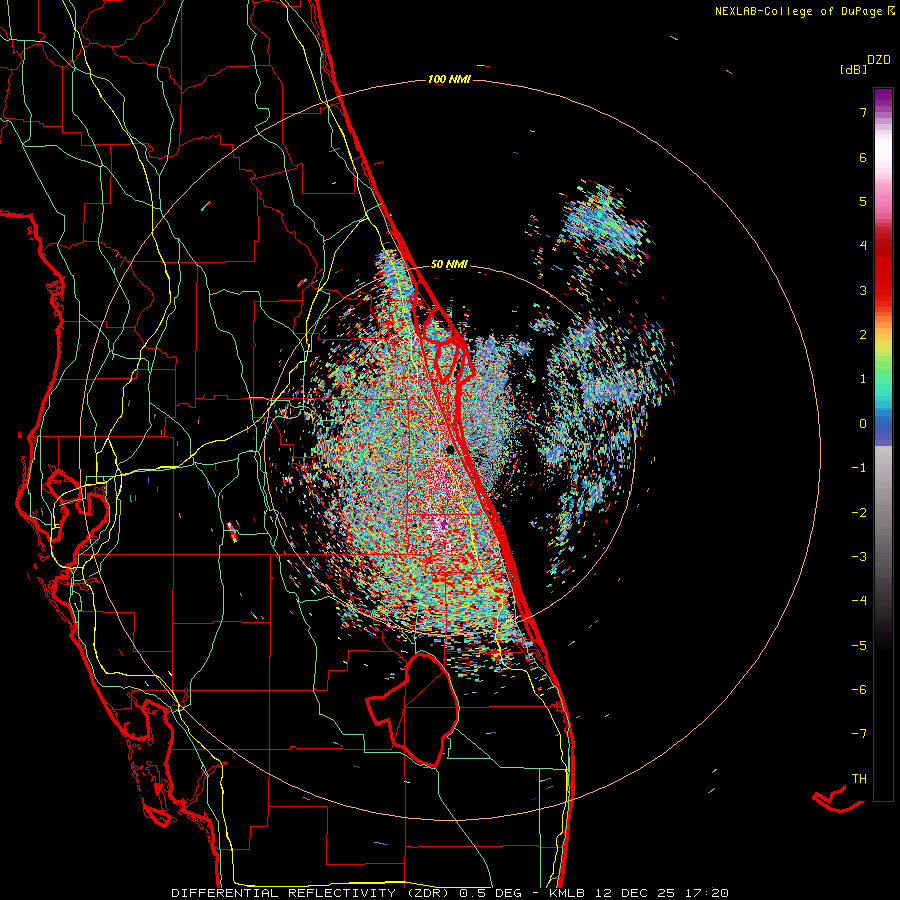Viewport: 900px width, 900px height.
Task: Click the 17:20 timestamp
Action: pyautogui.click(x=707, y=893)
